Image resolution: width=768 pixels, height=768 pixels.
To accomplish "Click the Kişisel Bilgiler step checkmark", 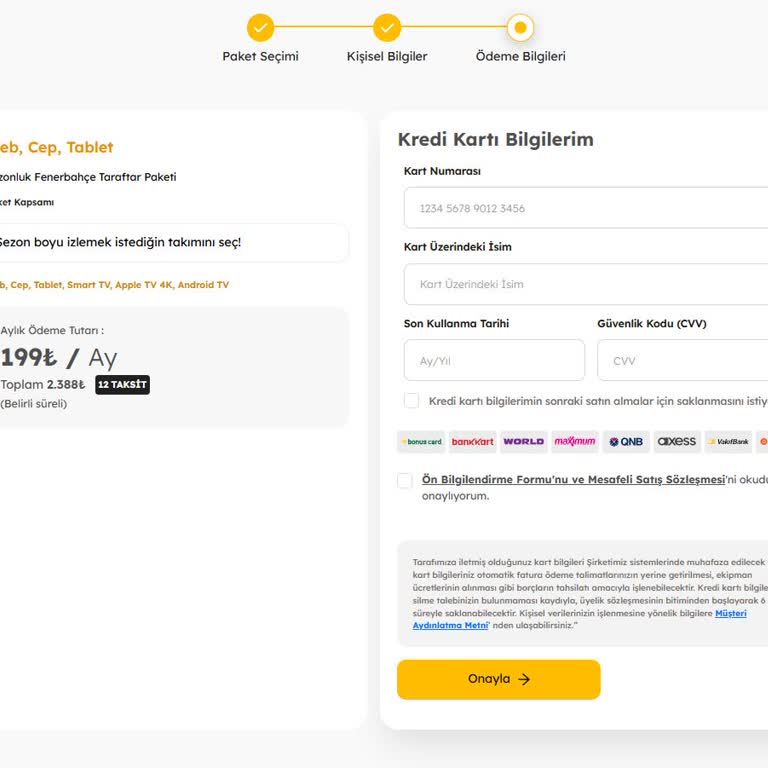I will (387, 27).
